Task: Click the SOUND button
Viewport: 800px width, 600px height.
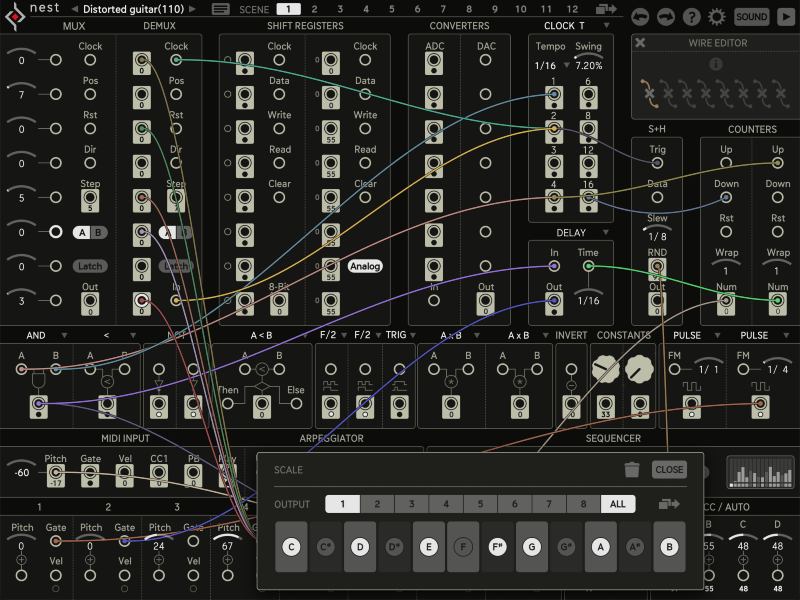Action: [750, 16]
